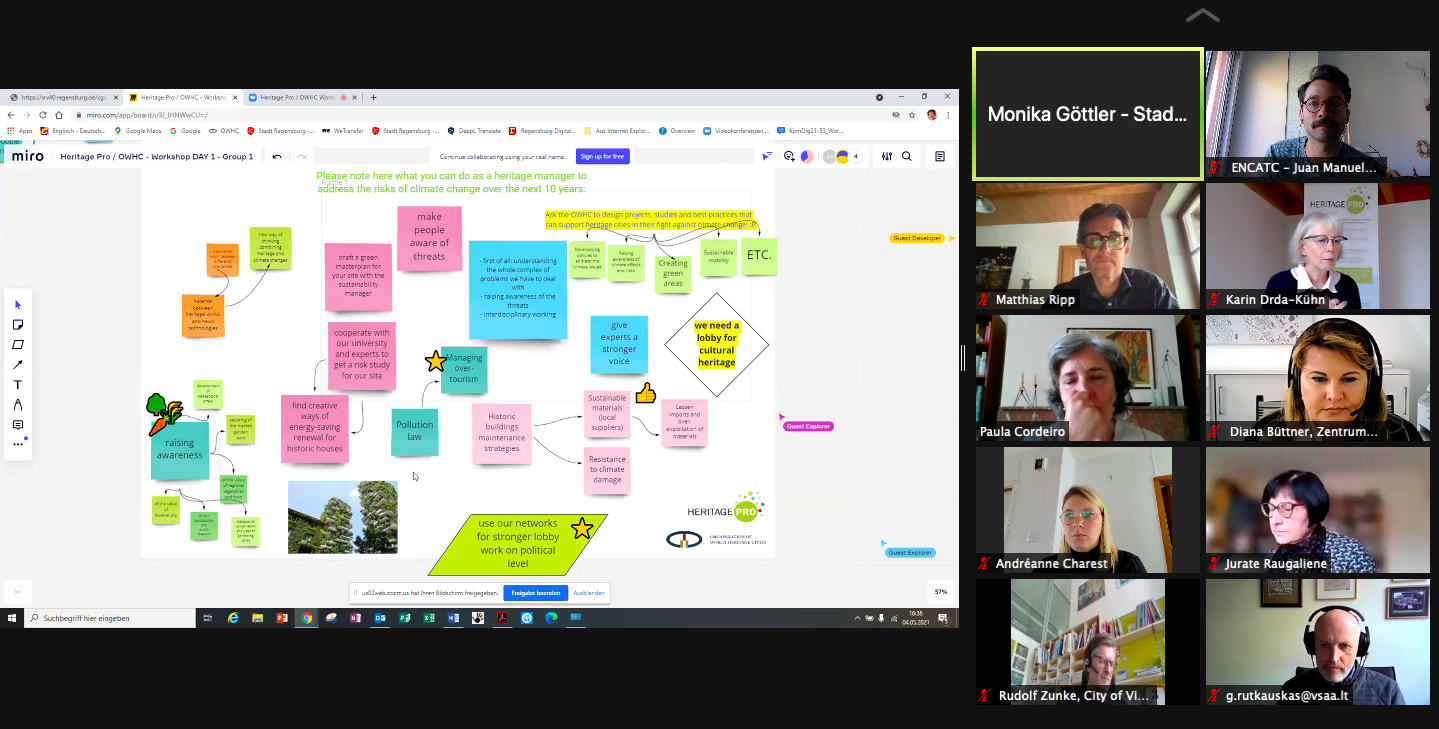Open more tools in Miro toolbar
This screenshot has width=1439, height=729.
pyautogui.click(x=17, y=444)
